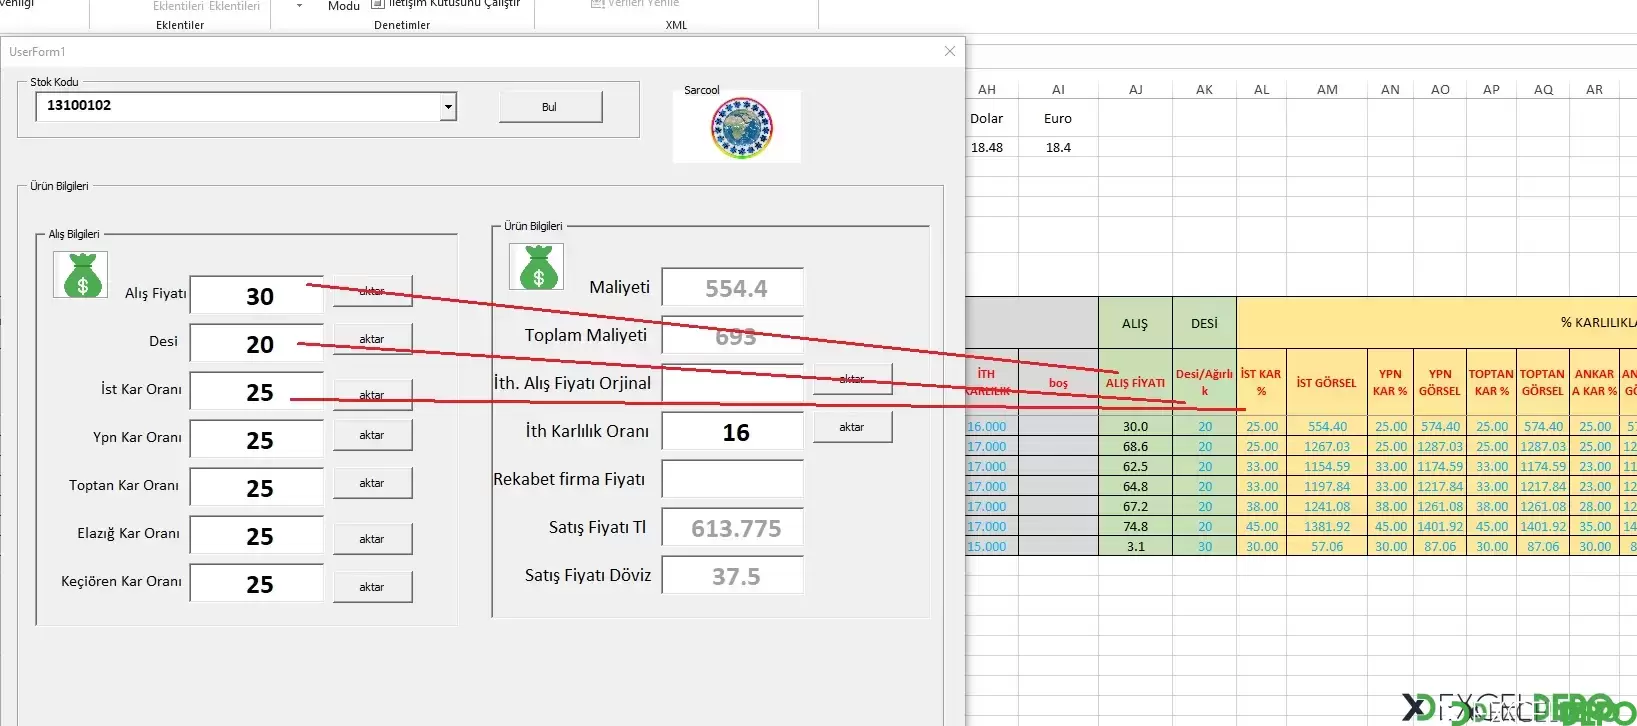Click the Ypn Kar Oranı input field
The width and height of the screenshot is (1637, 726).
click(x=257, y=440)
